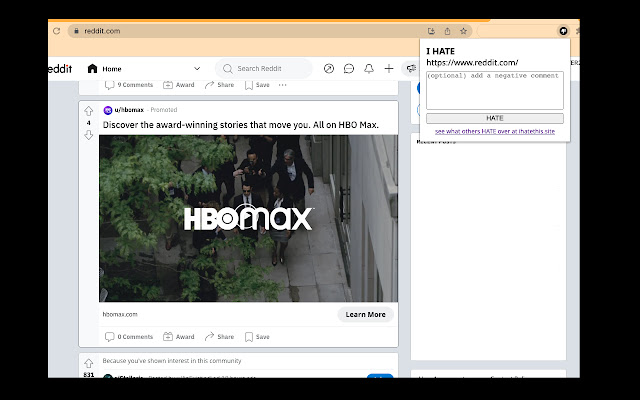640x400 pixels.
Task: Click the HATE button in popup
Action: (x=495, y=118)
